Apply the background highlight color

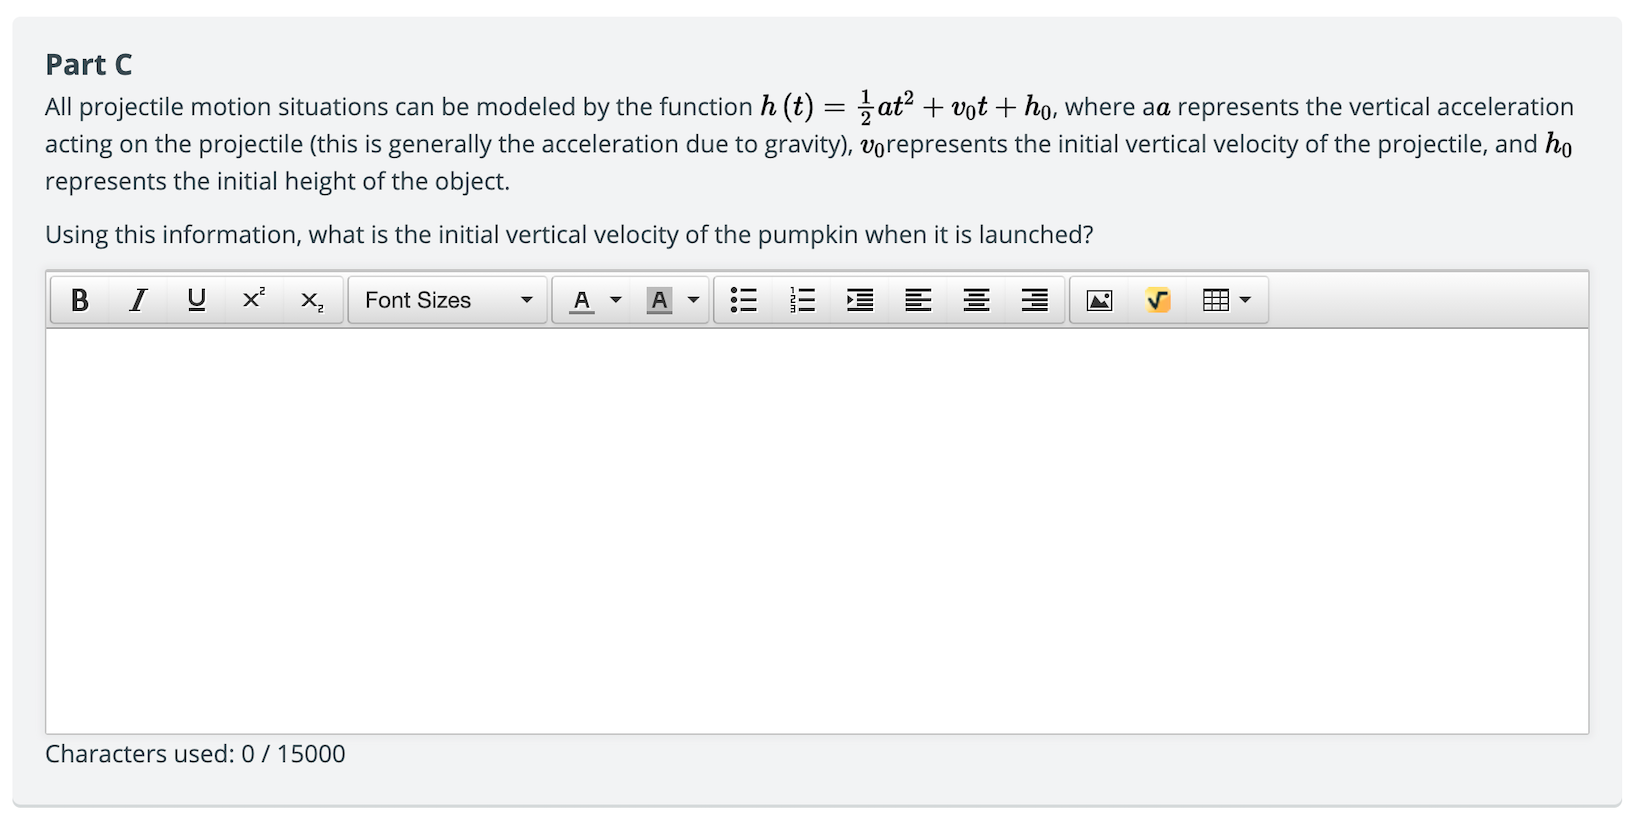coord(659,300)
